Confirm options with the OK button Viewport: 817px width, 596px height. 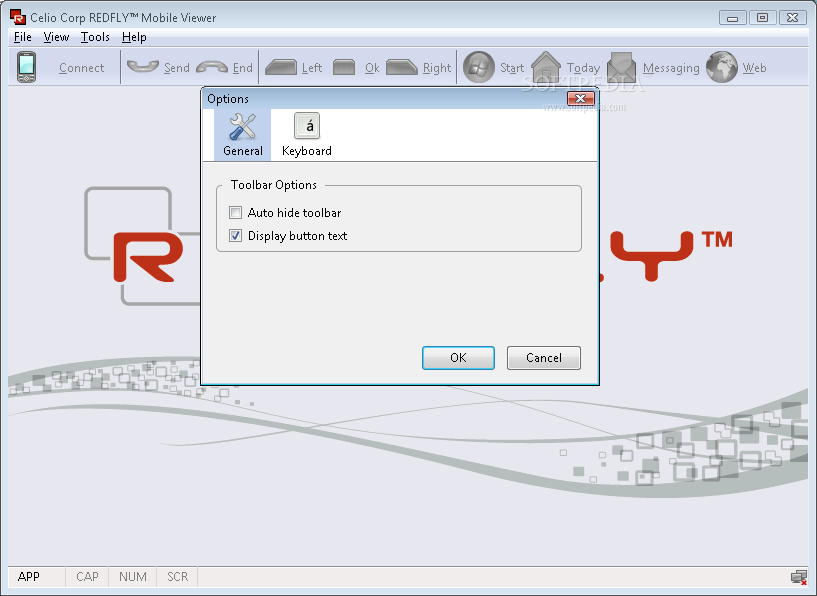(458, 358)
